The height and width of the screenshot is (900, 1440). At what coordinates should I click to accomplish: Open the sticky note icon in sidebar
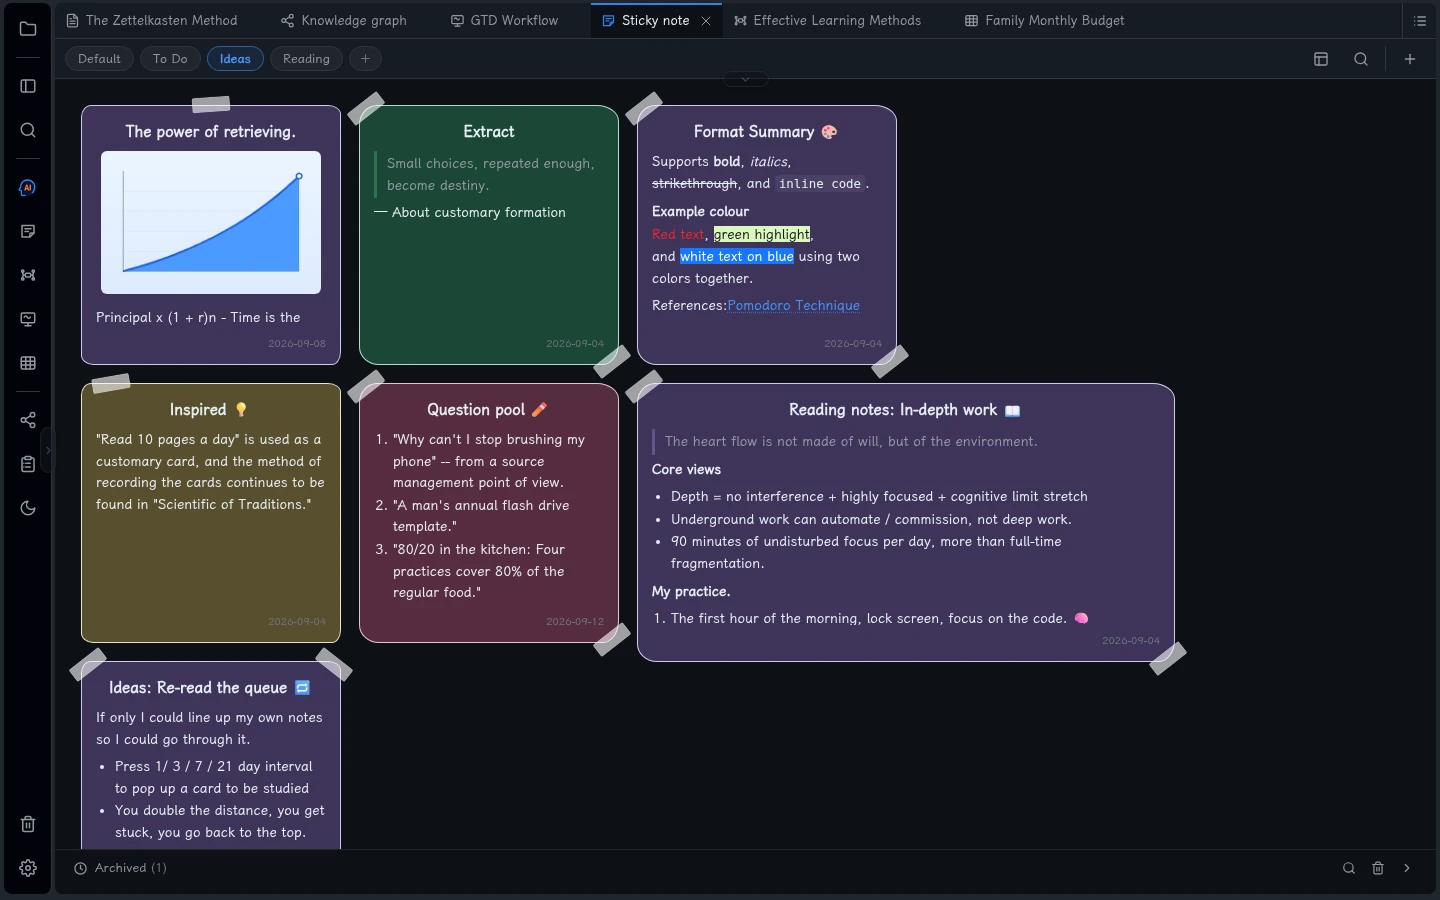[x=28, y=232]
